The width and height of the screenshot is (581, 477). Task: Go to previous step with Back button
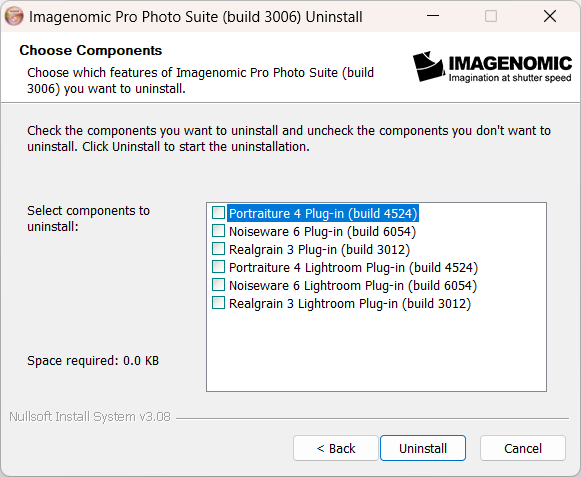(x=336, y=448)
